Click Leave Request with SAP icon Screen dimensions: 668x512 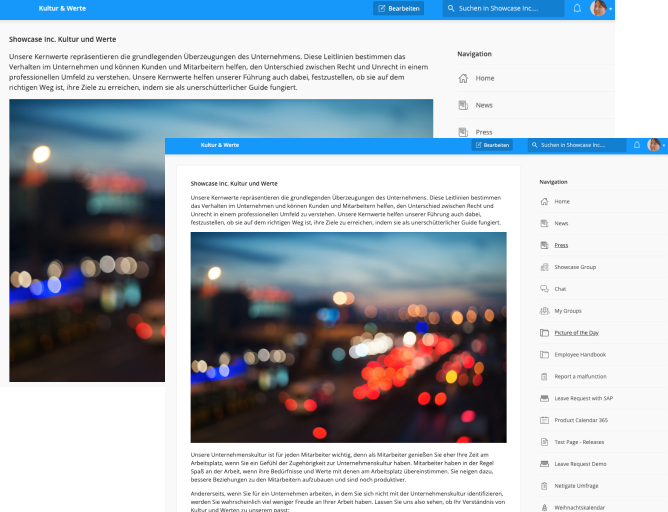click(544, 398)
